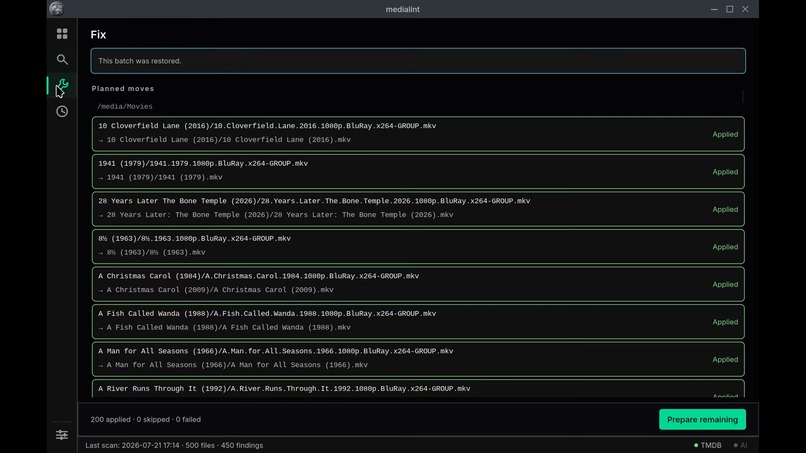Select the wrench Fix tool in the sidebar
Screen dimensions: 806x453
pos(62,85)
